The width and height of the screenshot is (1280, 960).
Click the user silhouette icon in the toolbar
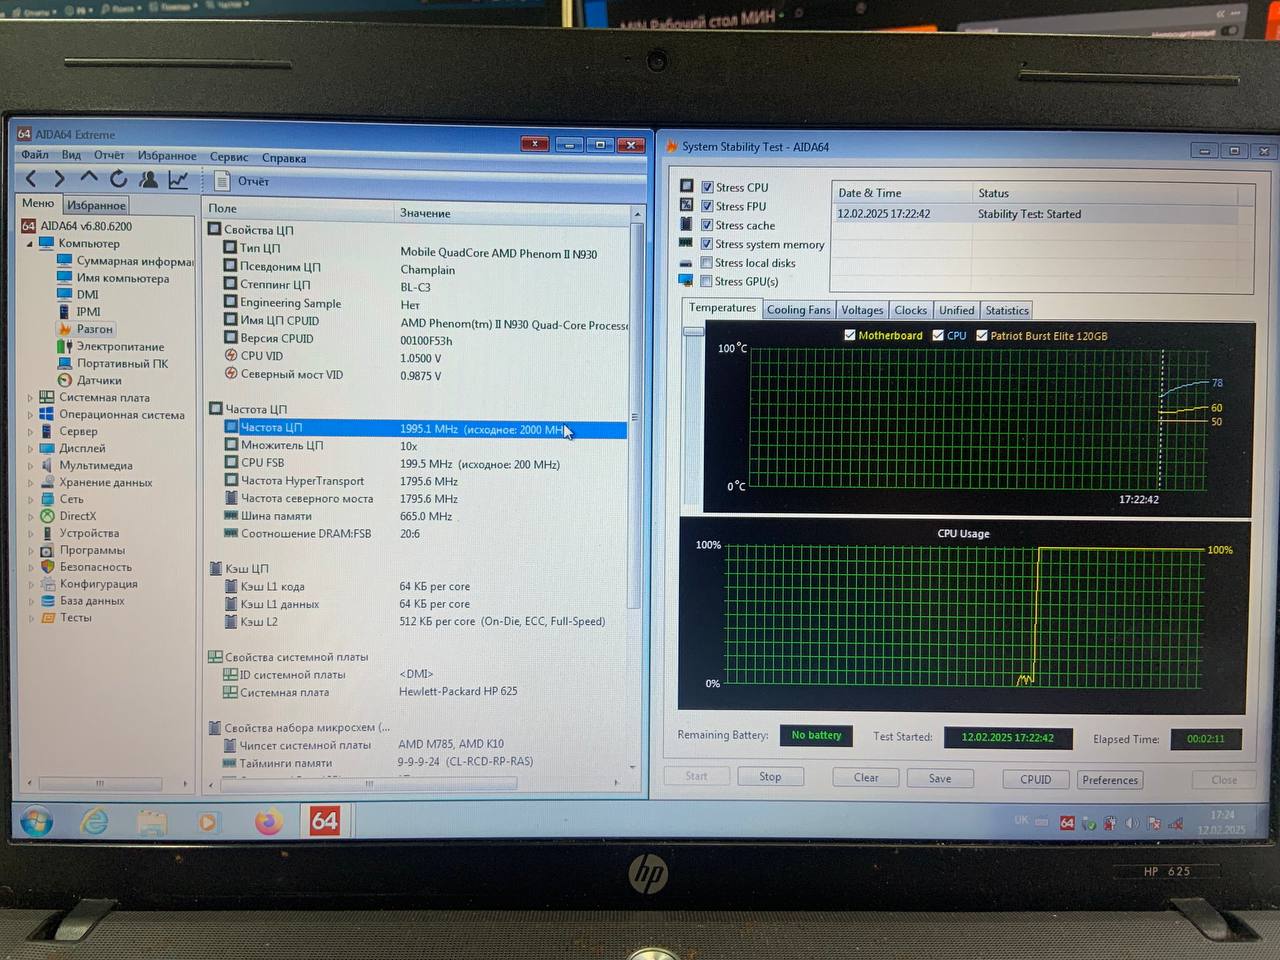click(x=149, y=179)
